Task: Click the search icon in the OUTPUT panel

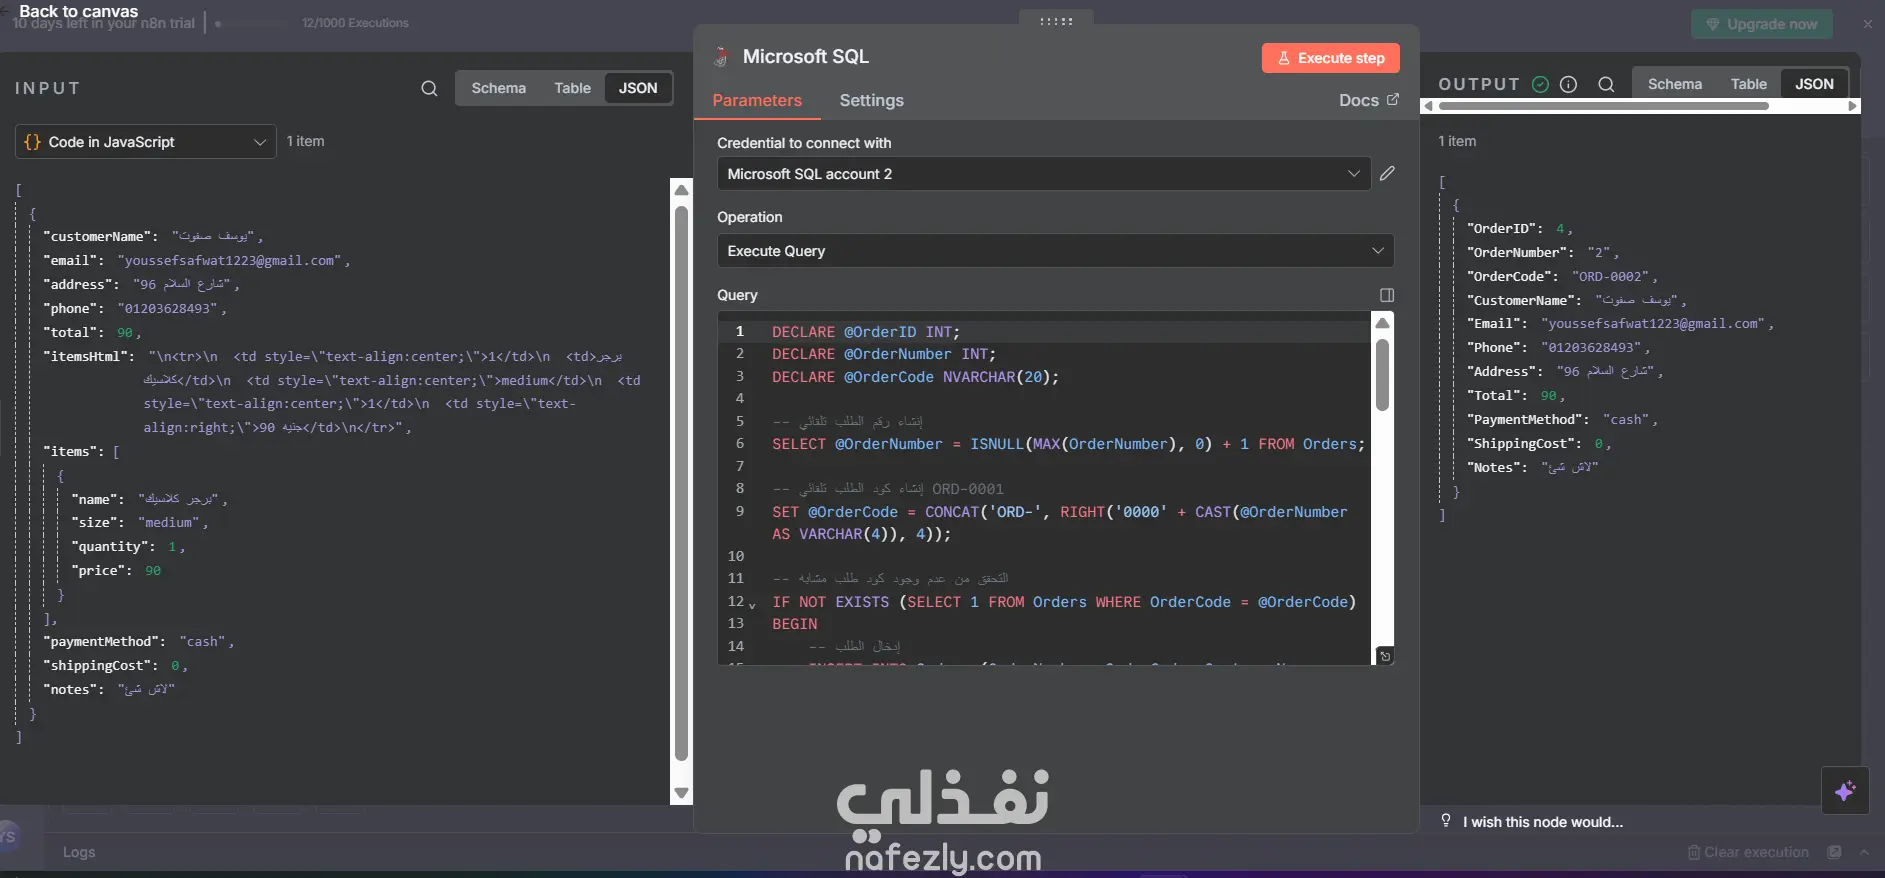Action: (x=1606, y=84)
